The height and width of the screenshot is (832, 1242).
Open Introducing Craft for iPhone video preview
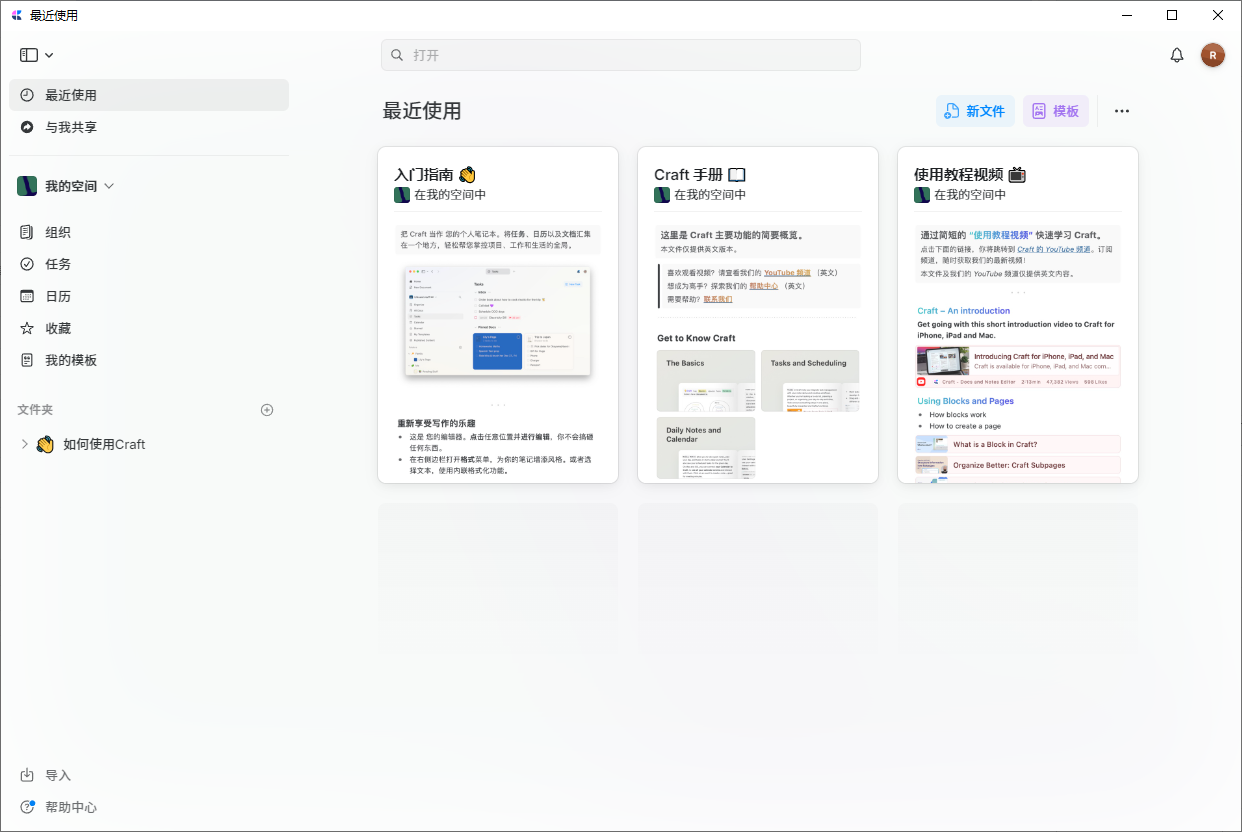pos(1018,366)
